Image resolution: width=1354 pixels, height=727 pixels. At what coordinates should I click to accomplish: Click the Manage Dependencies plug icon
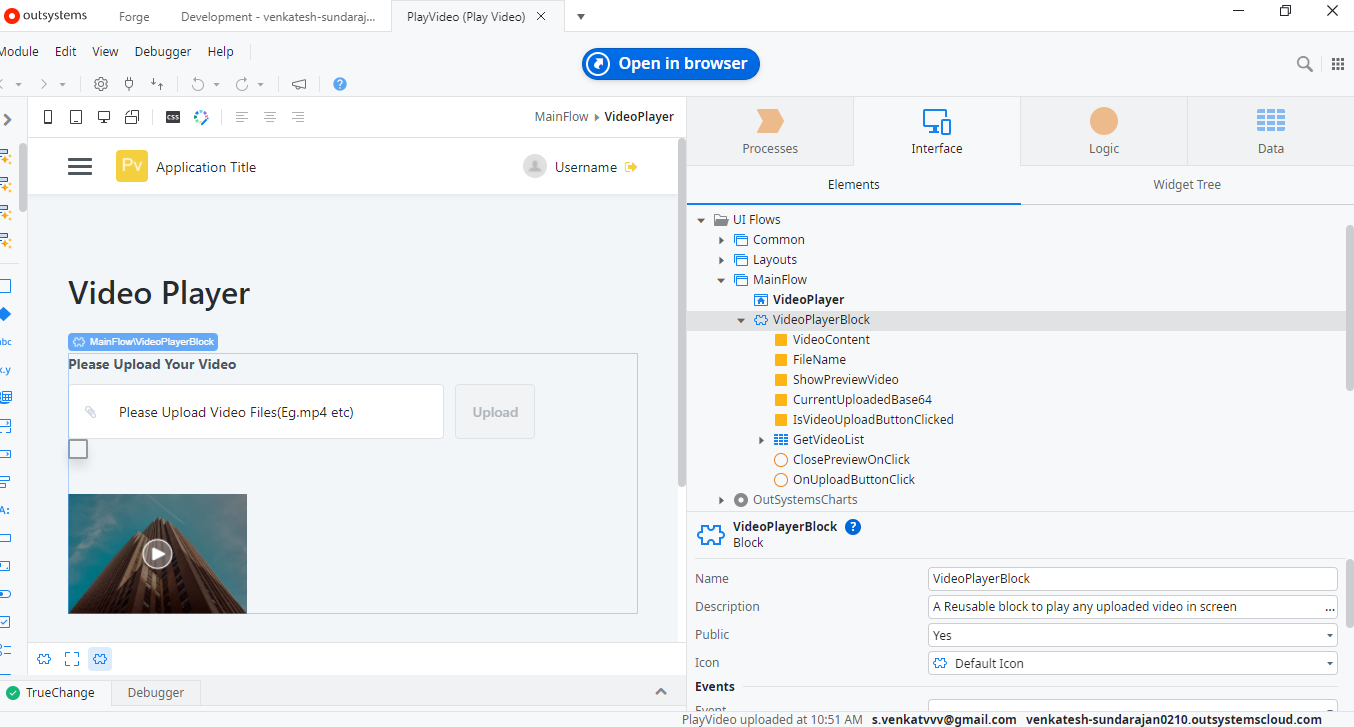point(129,84)
